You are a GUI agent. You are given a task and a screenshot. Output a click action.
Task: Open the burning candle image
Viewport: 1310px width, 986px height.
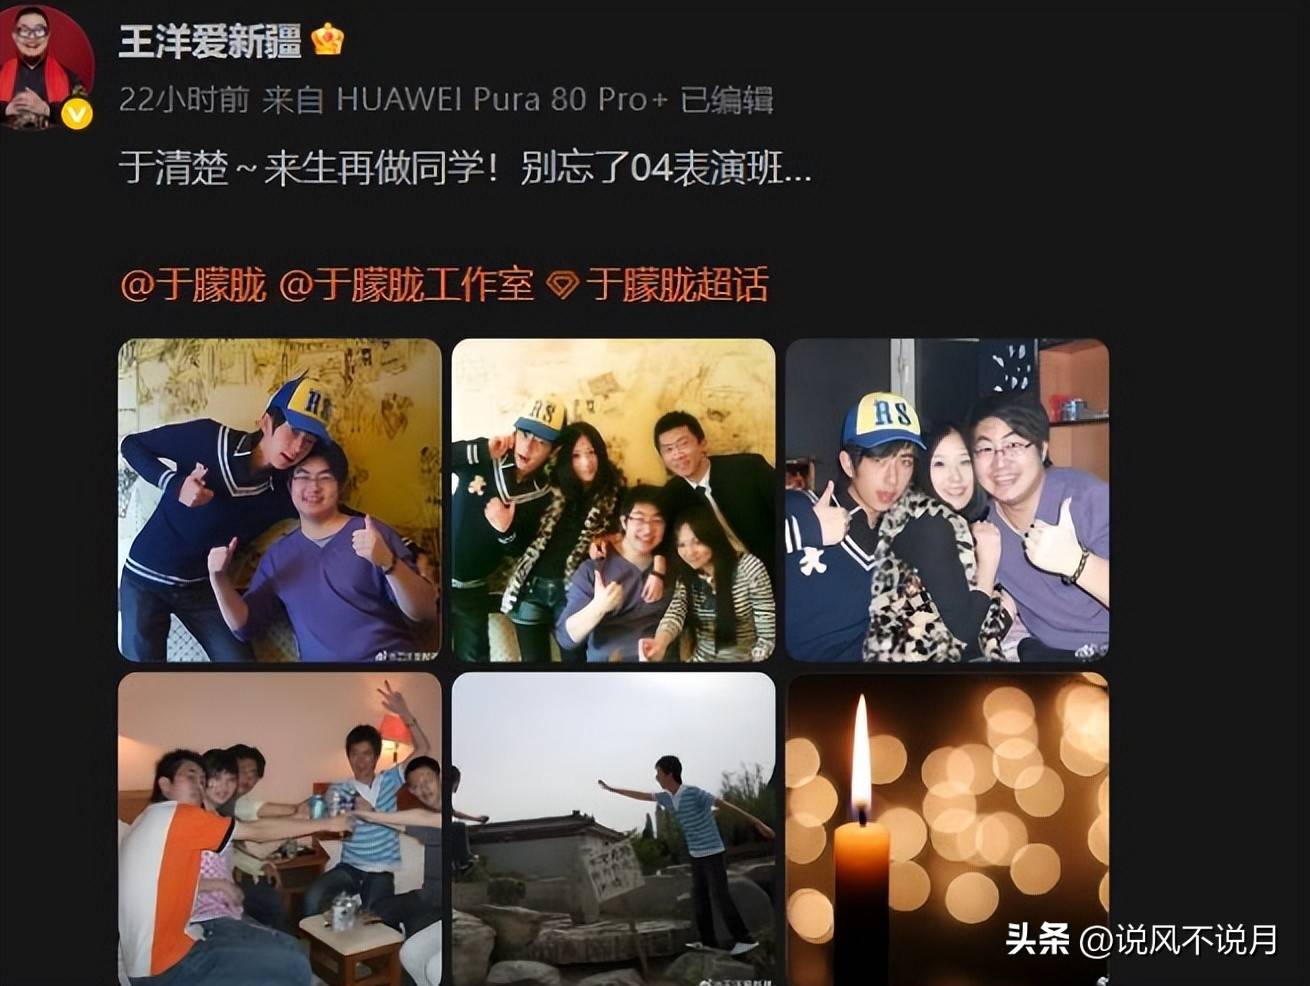[x=947, y=829]
